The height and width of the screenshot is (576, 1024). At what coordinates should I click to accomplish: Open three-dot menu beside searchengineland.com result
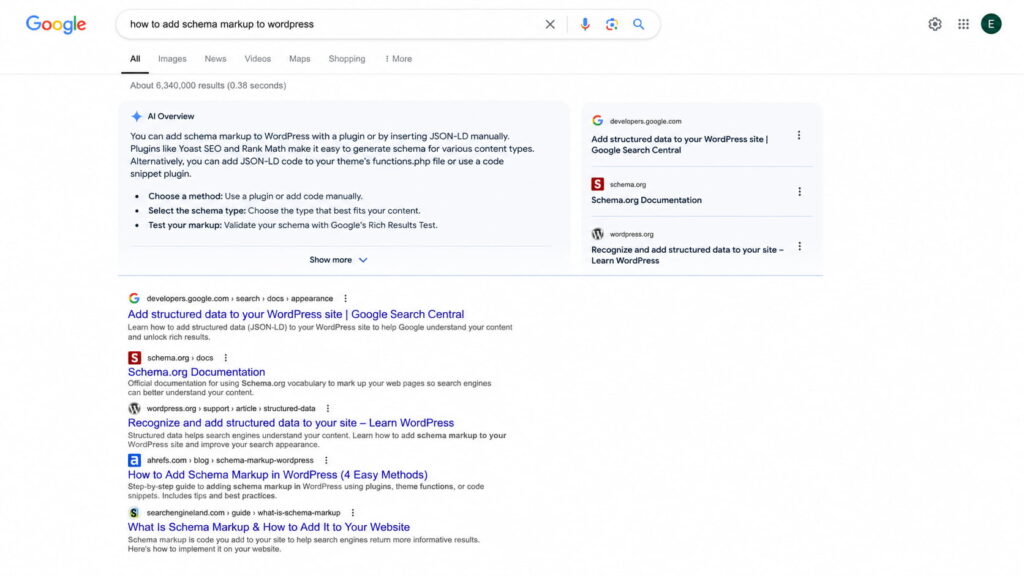[353, 513]
